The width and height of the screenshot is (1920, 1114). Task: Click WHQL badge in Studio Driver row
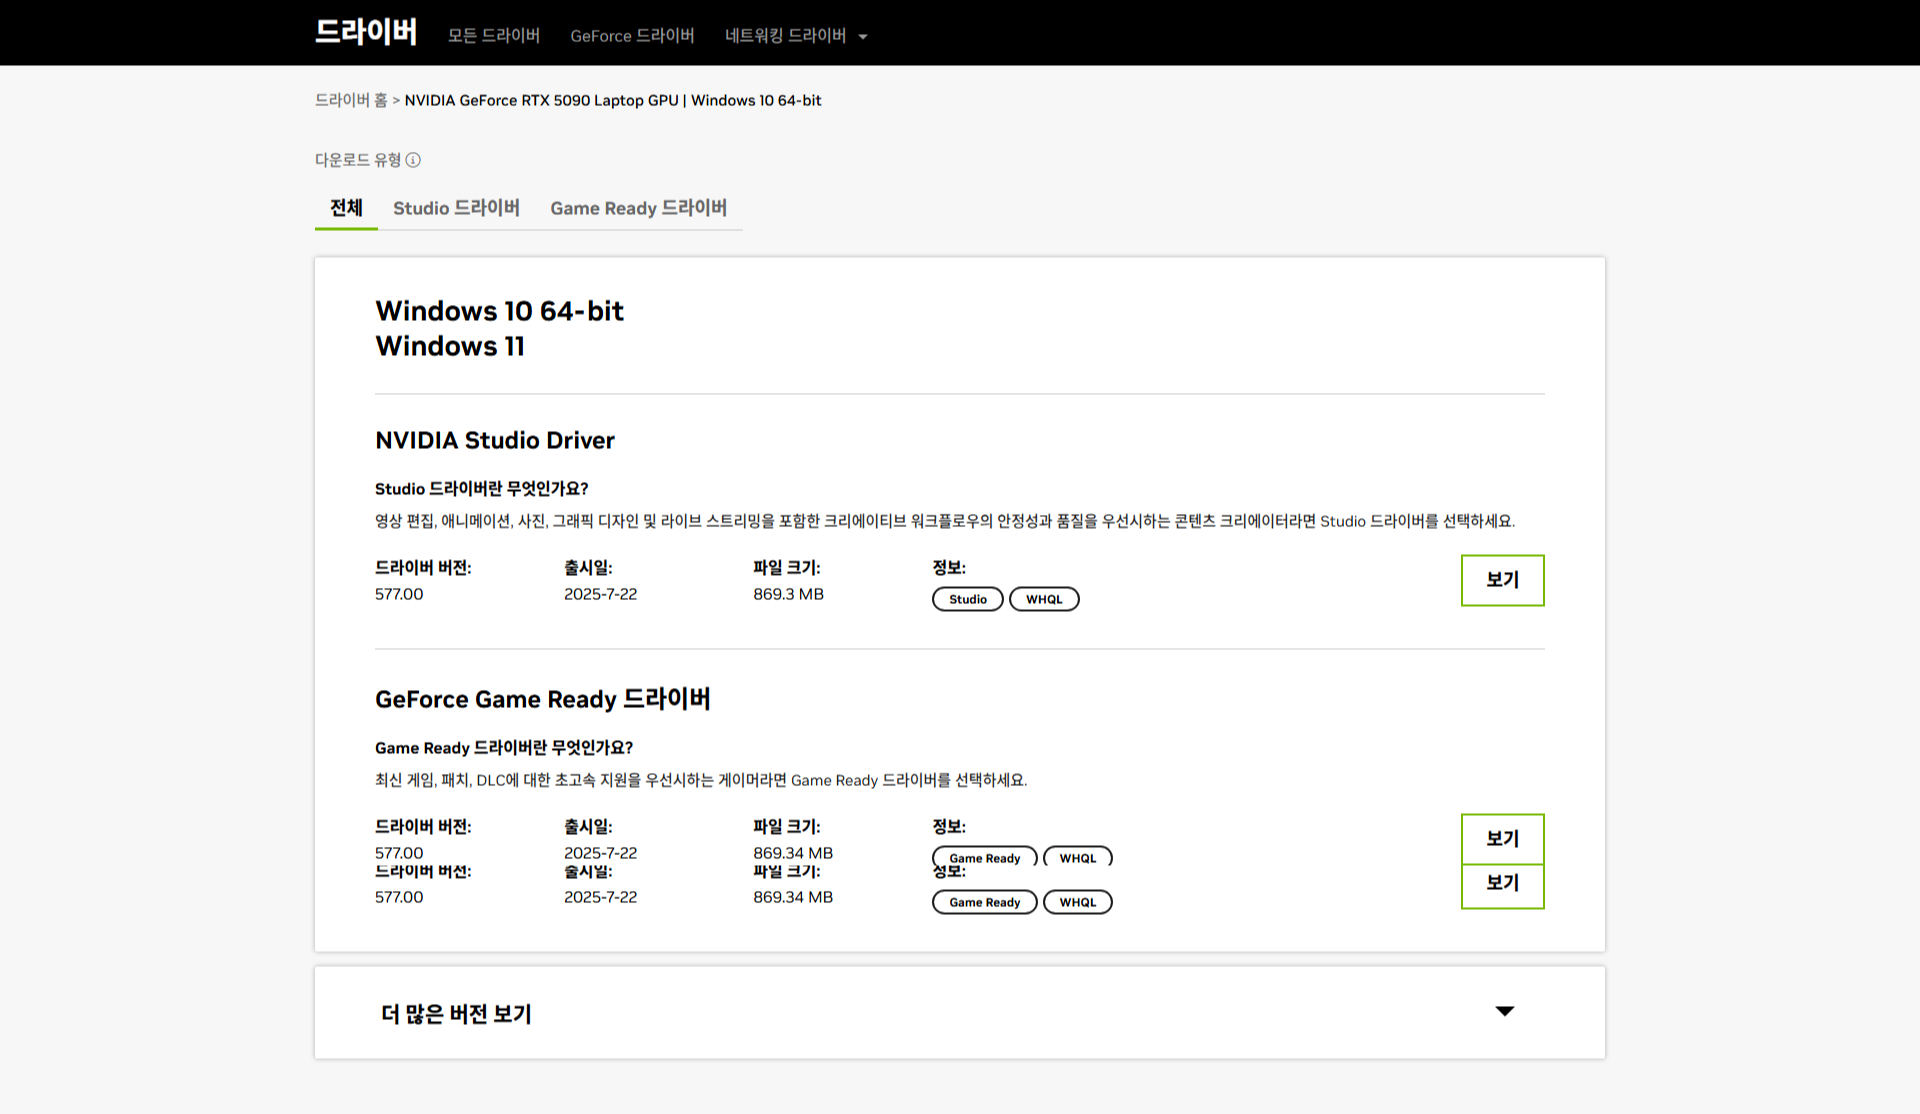tap(1044, 599)
